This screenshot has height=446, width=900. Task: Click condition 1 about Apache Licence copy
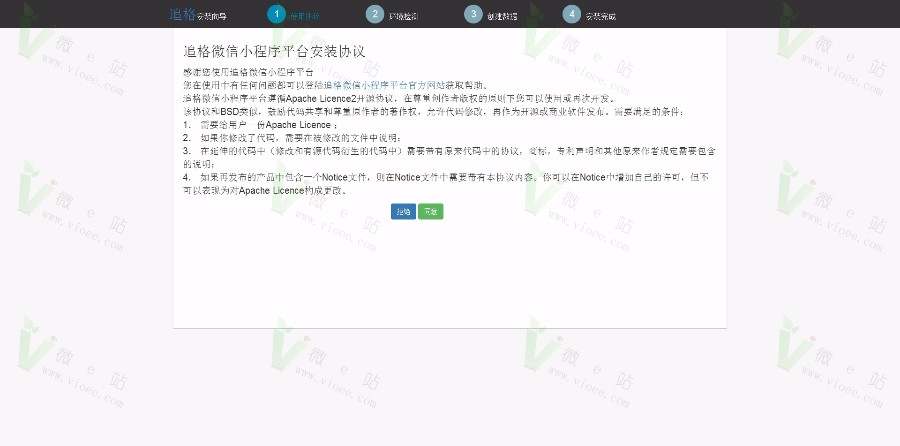coord(261,125)
